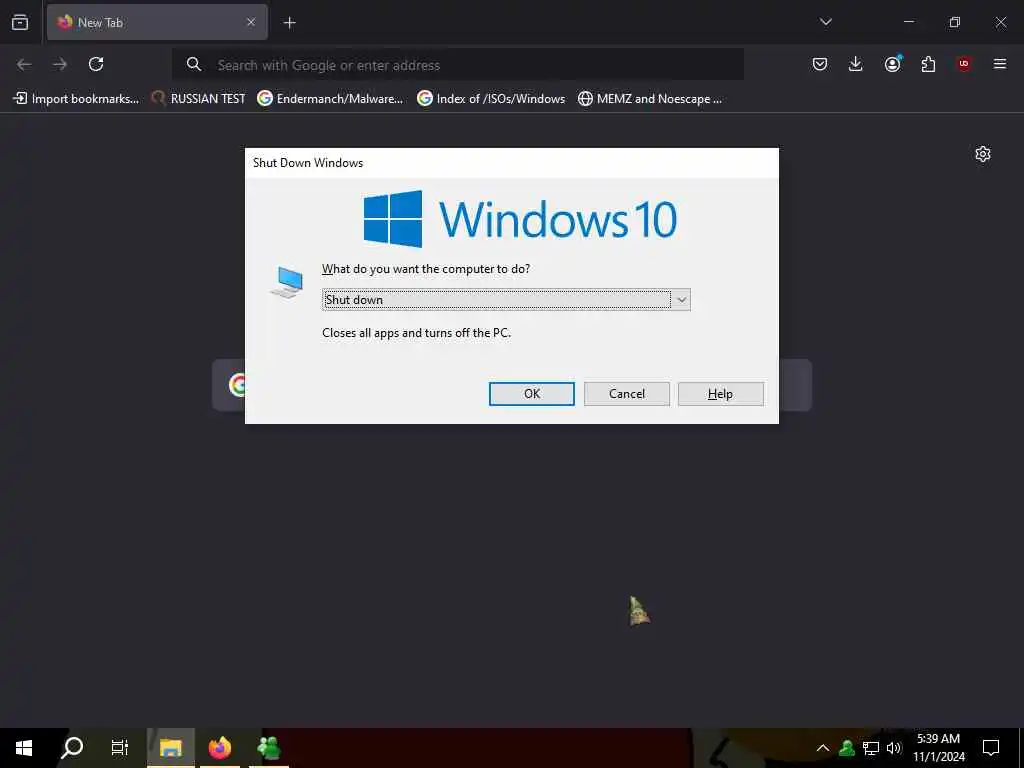
Task: Open new tab personalize gear icon
Action: 983,154
